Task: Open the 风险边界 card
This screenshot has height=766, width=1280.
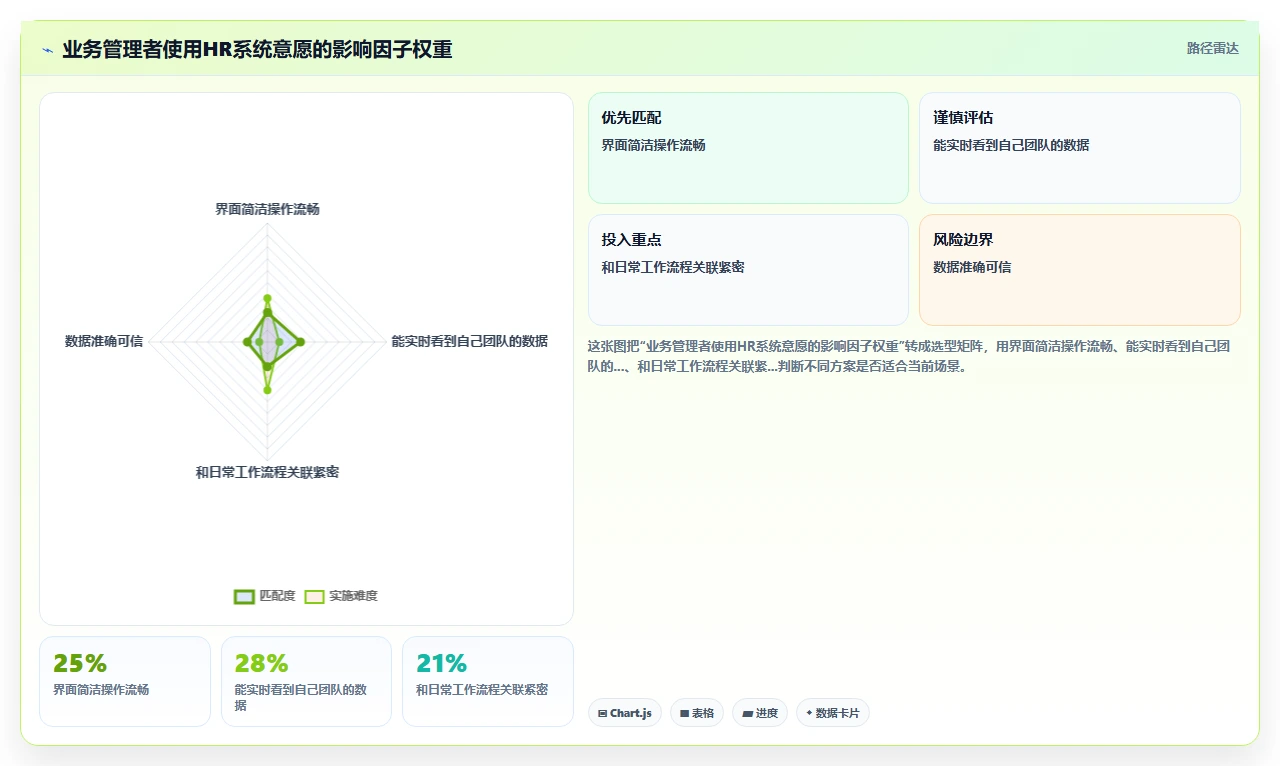Action: click(1080, 270)
